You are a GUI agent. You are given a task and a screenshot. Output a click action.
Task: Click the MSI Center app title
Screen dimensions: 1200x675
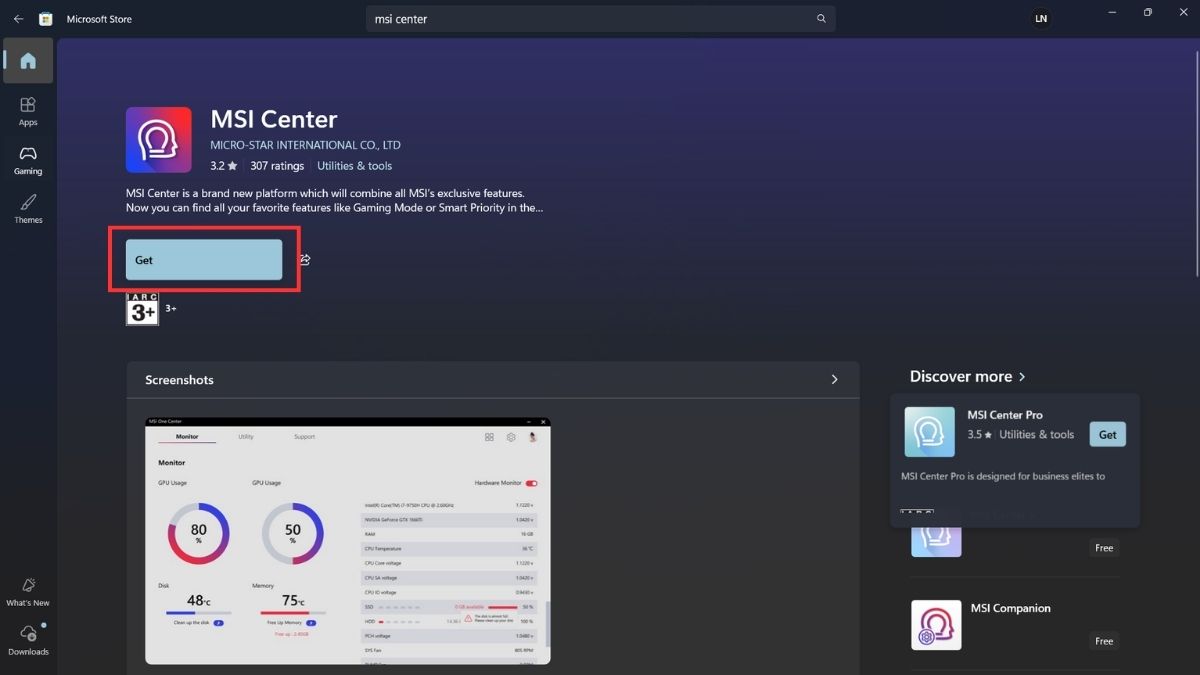[x=274, y=119]
